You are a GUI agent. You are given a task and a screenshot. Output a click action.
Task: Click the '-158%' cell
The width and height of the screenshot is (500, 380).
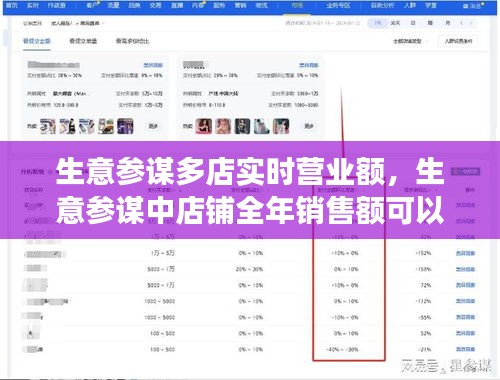pos(423,269)
